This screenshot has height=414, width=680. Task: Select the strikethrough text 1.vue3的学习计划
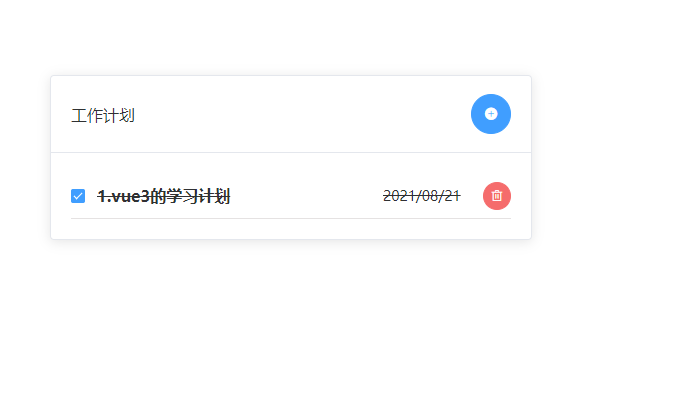[164, 196]
